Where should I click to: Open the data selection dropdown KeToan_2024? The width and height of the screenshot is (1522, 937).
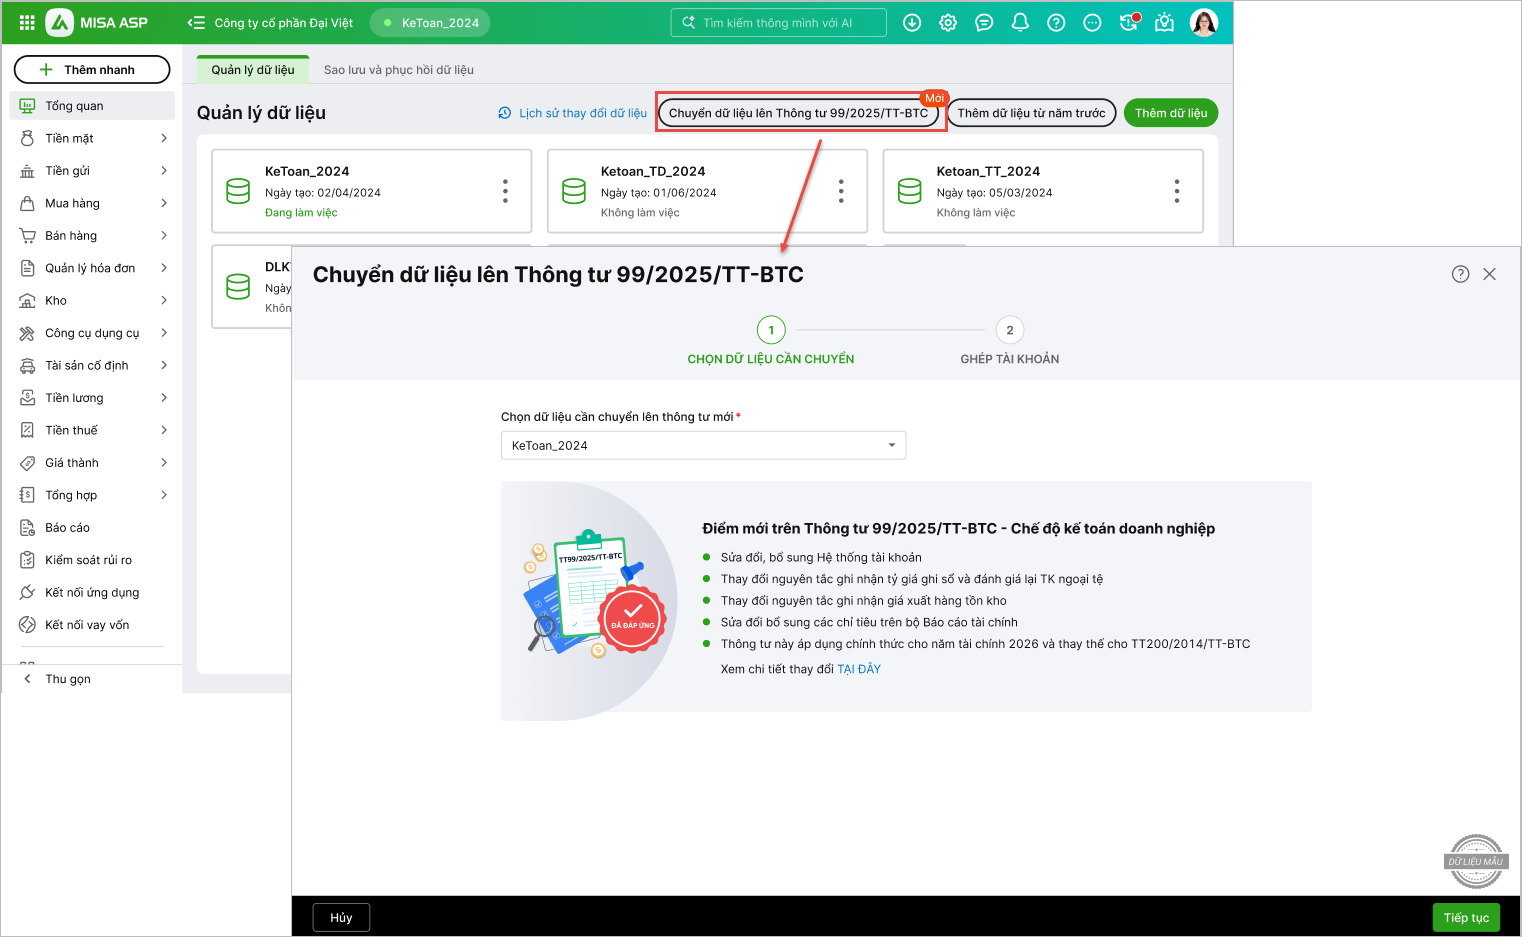tap(703, 445)
